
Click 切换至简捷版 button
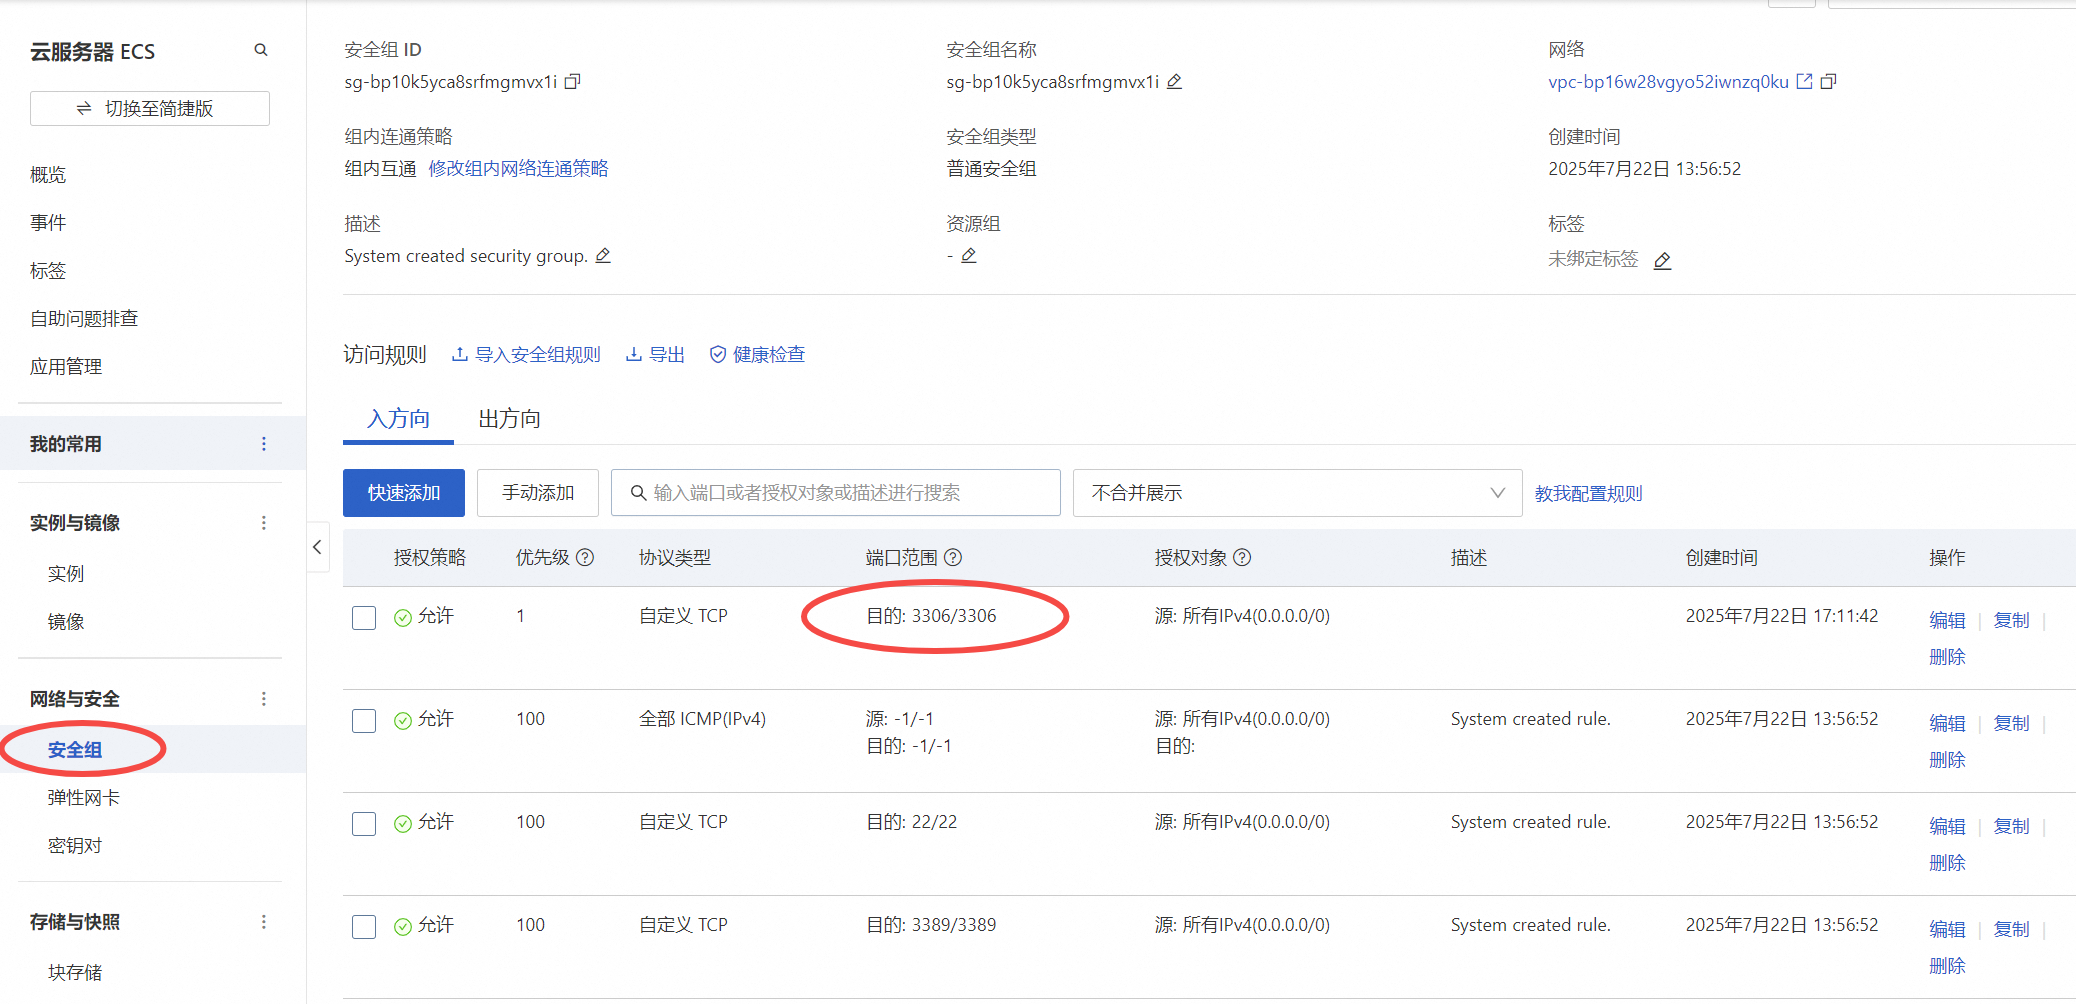[150, 108]
